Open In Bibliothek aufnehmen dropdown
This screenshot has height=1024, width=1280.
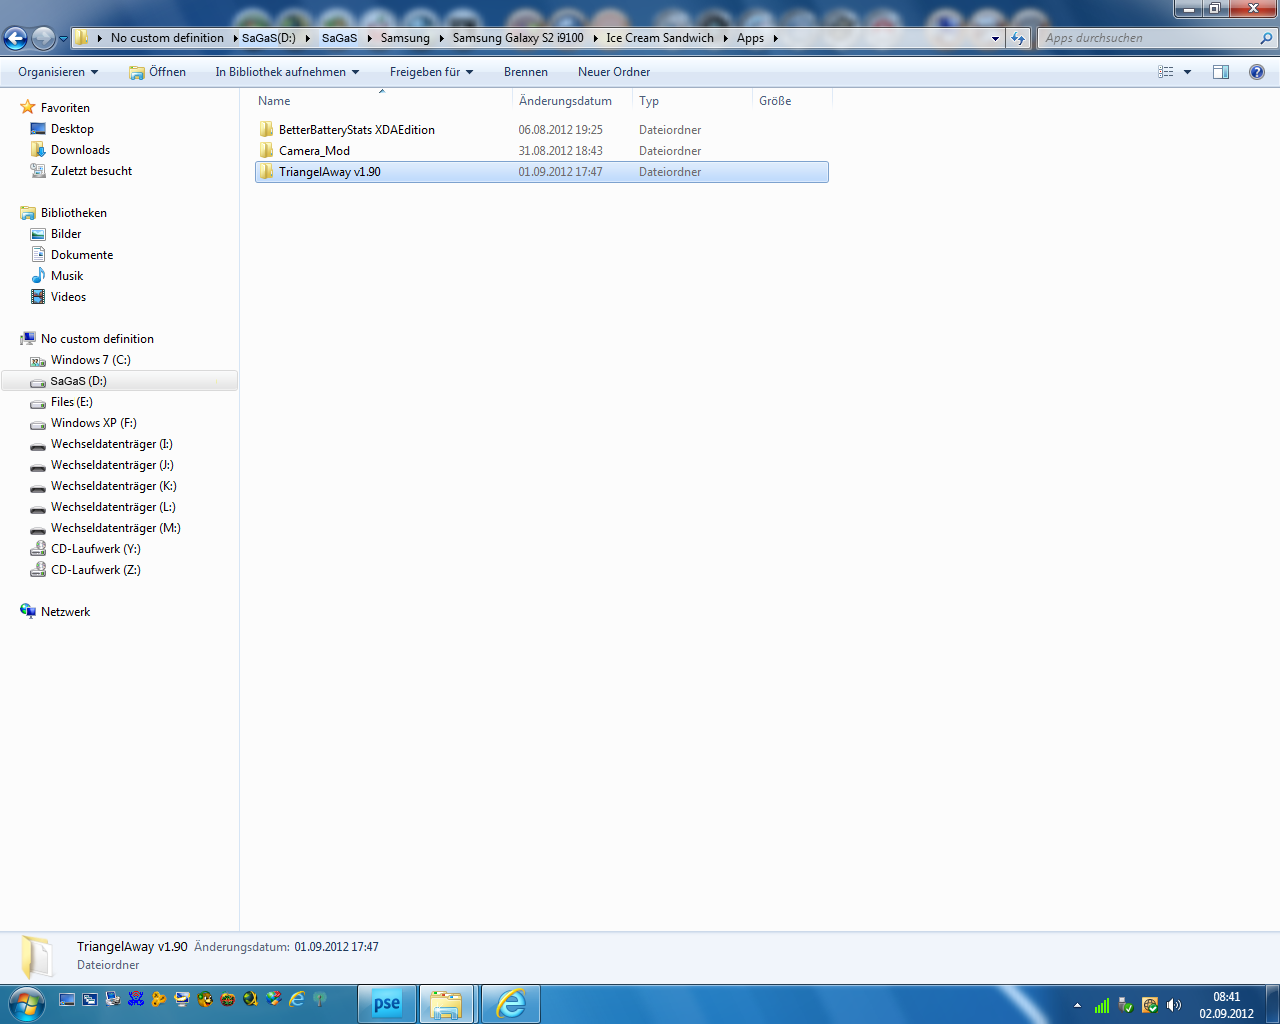[x=287, y=72]
